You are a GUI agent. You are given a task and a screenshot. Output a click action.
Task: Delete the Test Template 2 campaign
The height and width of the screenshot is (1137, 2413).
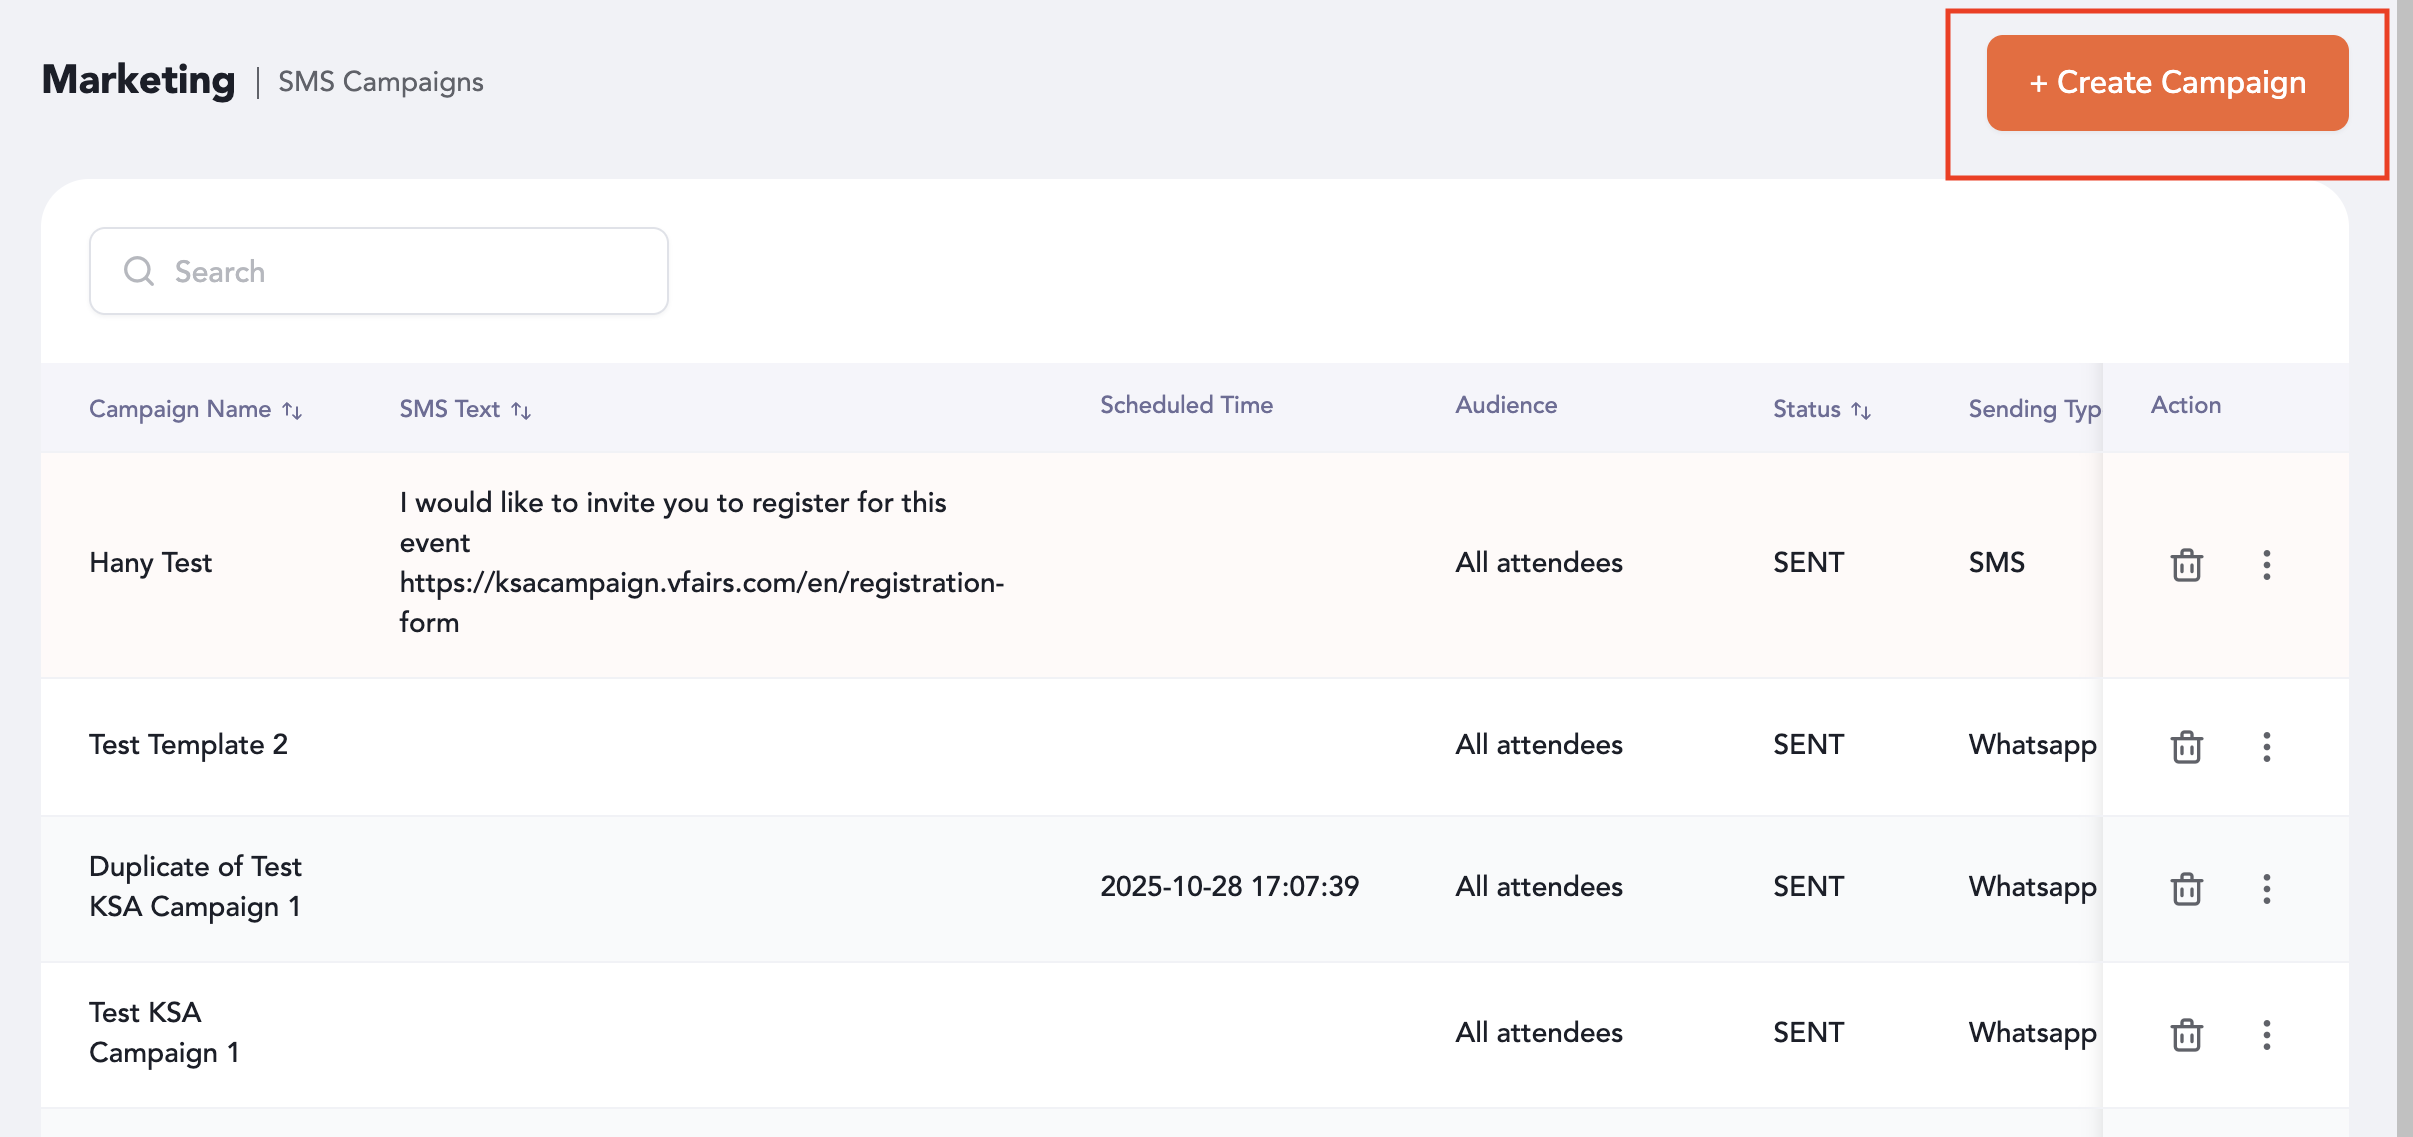[2186, 747]
